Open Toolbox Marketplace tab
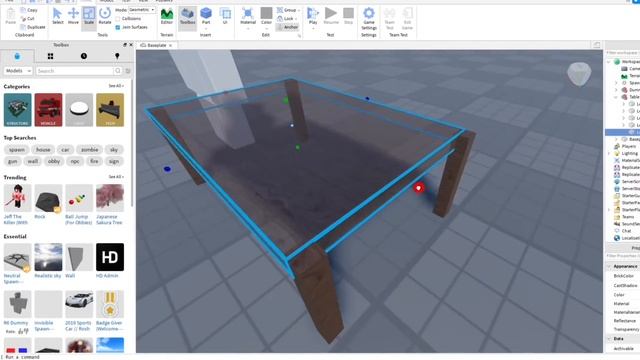Image resolution: width=640 pixels, height=360 pixels. [17, 56]
